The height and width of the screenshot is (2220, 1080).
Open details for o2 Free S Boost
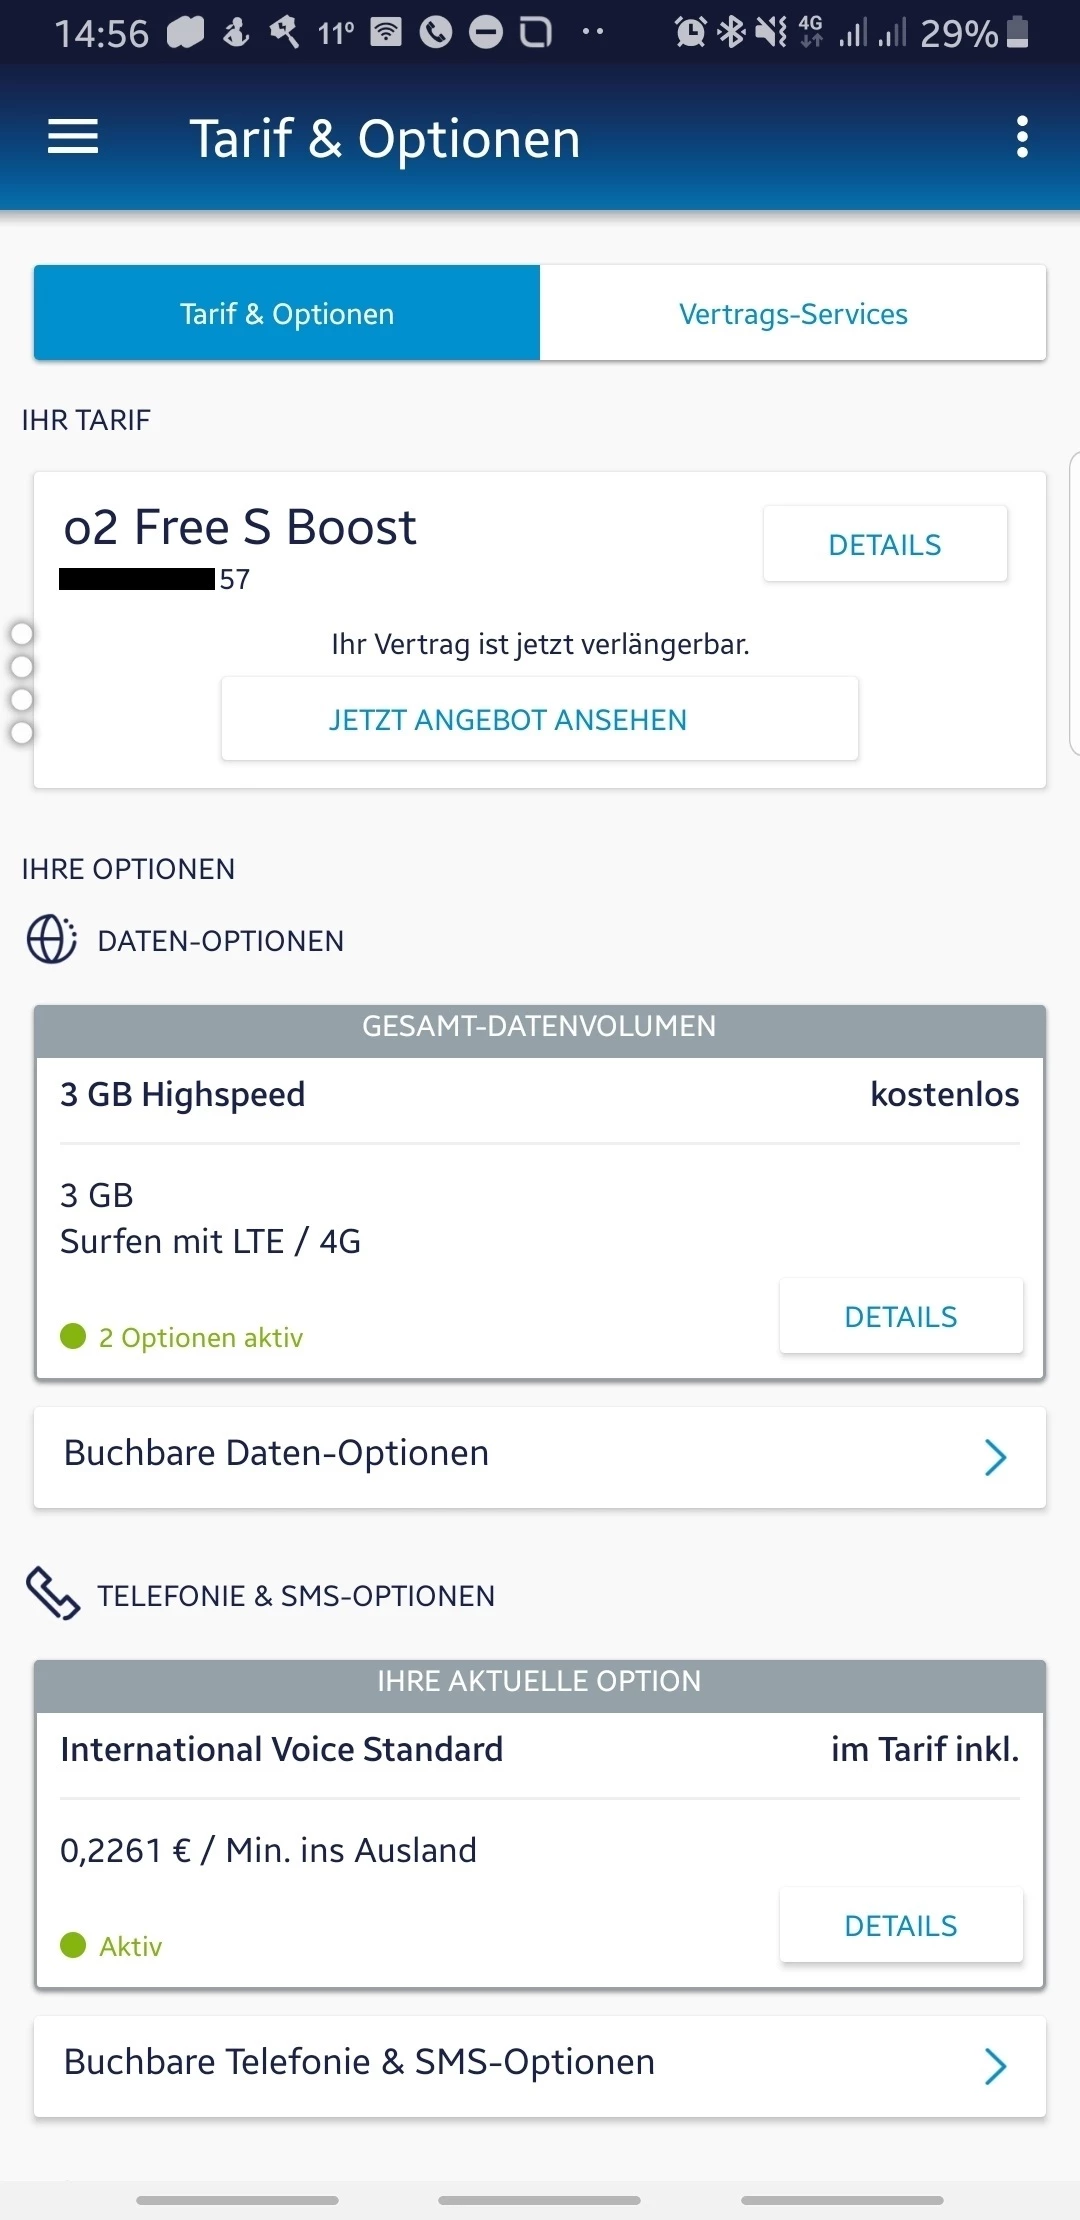tap(885, 544)
